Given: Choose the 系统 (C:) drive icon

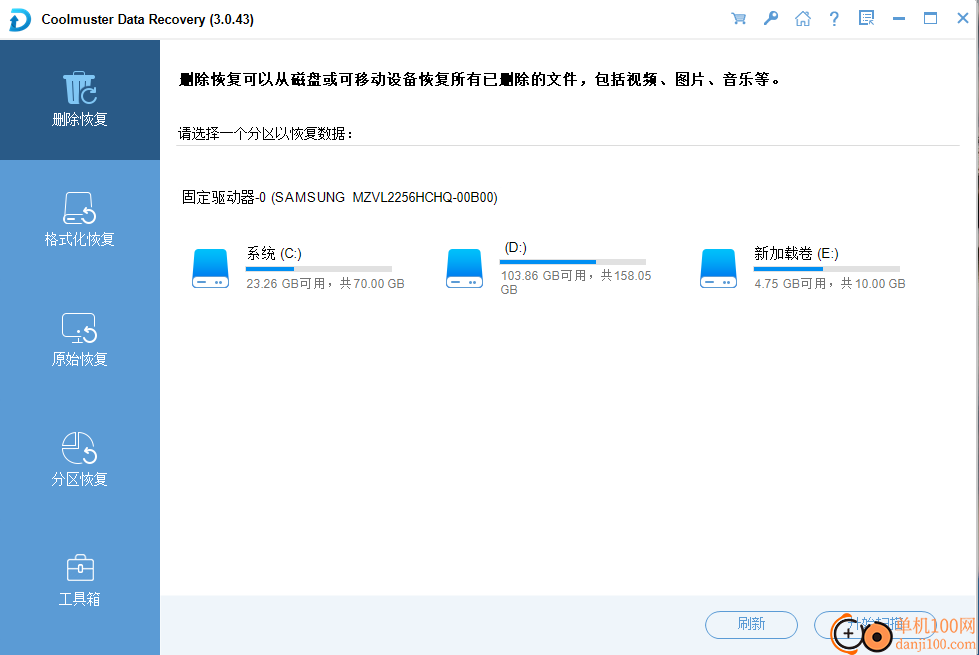Looking at the screenshot, I should point(210,268).
